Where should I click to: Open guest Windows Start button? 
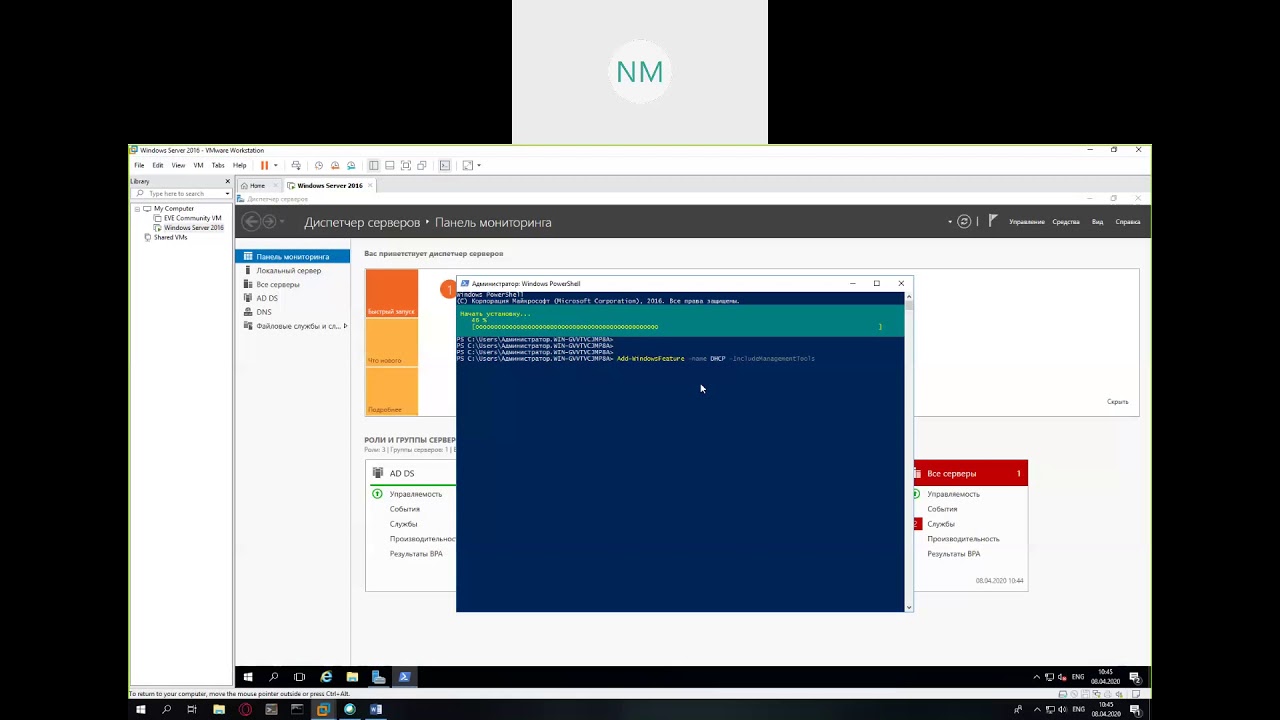[x=248, y=677]
